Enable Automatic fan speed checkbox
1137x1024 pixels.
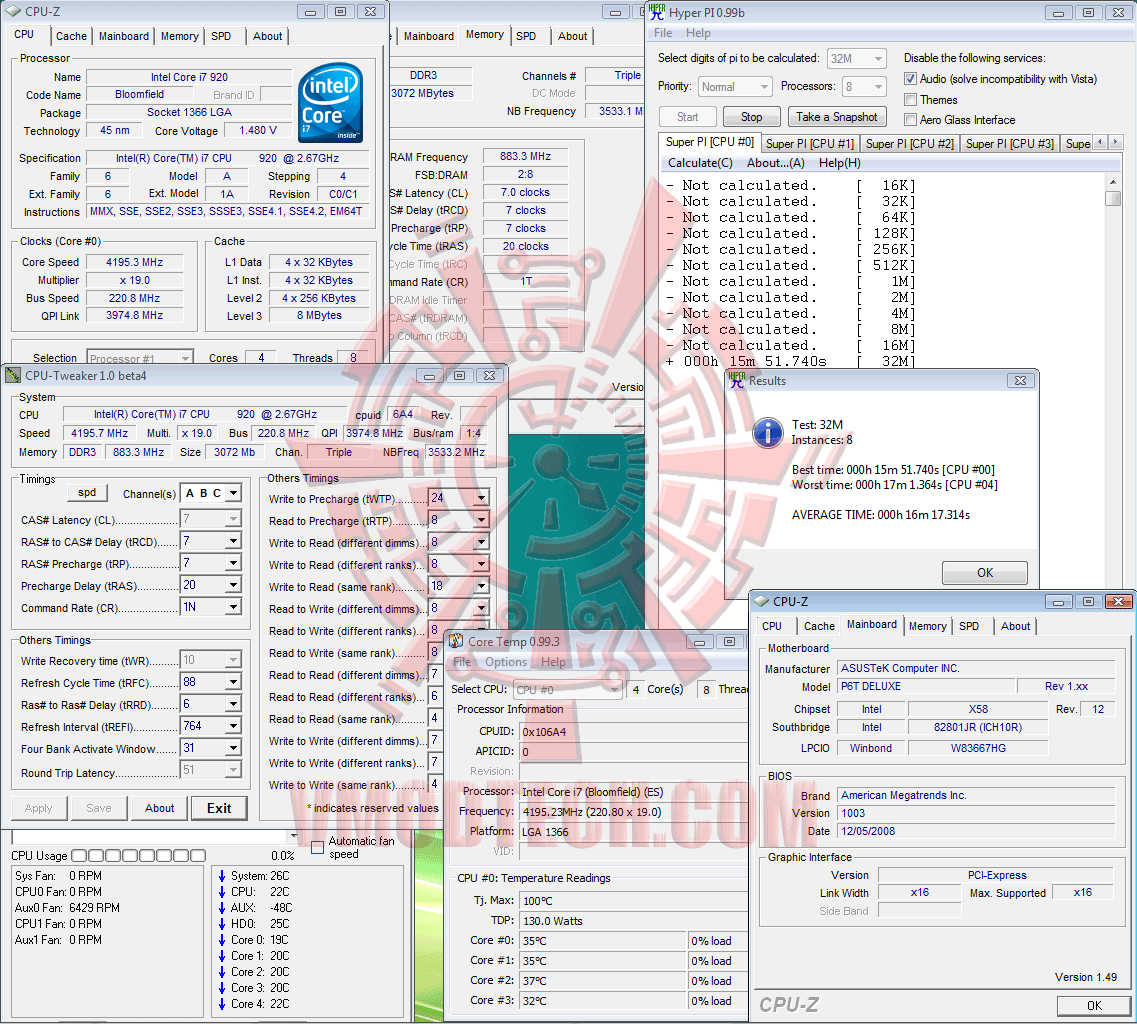click(x=317, y=847)
